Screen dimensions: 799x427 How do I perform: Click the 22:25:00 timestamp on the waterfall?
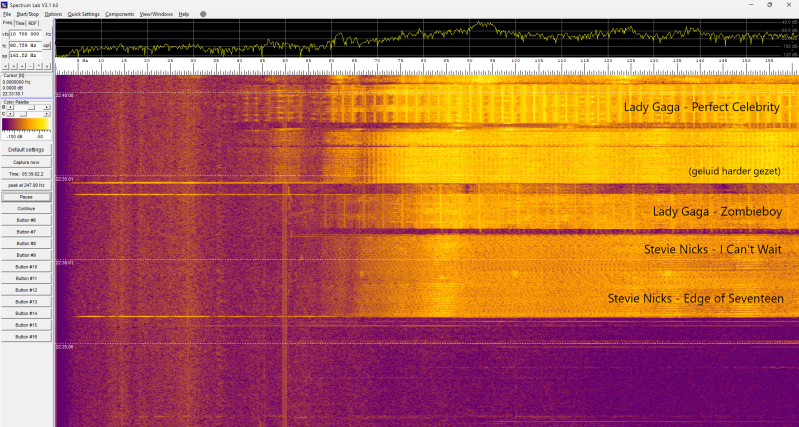[65, 346]
